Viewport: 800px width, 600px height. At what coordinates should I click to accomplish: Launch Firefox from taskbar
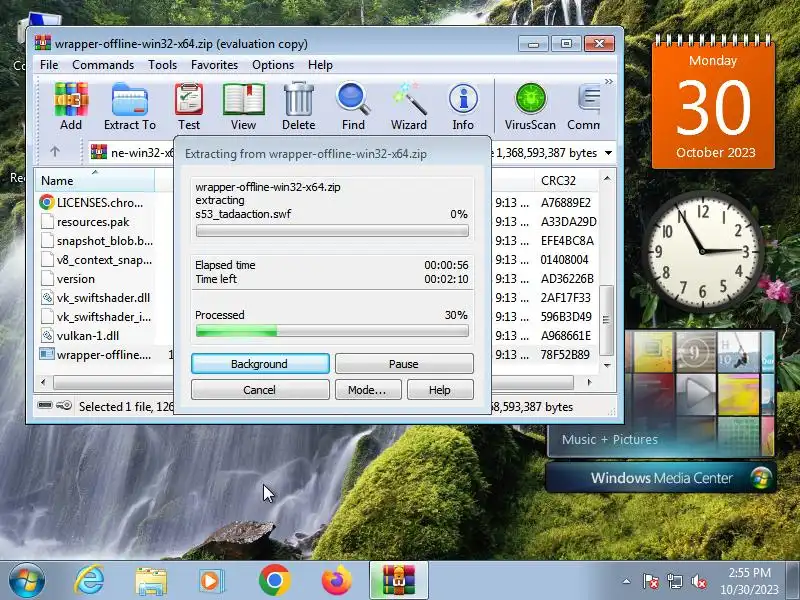click(x=337, y=581)
